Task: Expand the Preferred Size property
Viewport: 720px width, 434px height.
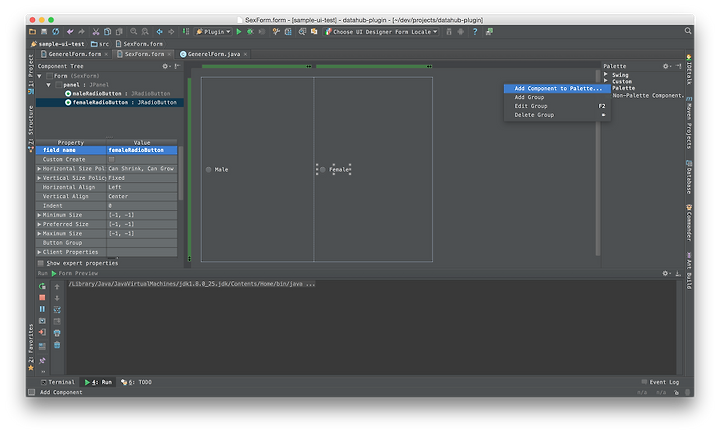Action: [39, 224]
